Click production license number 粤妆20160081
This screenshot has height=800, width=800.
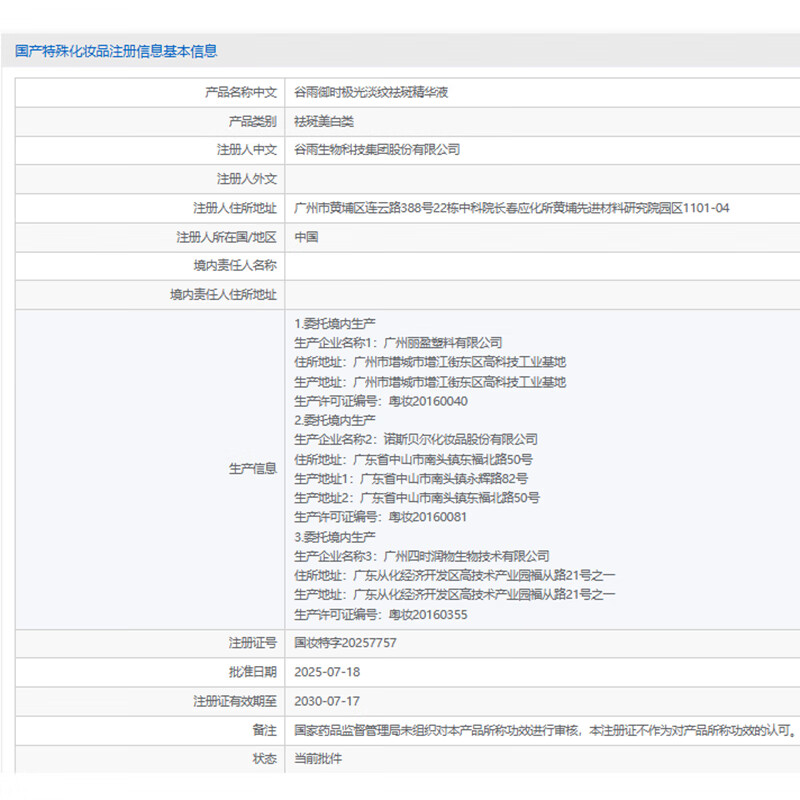(427, 517)
